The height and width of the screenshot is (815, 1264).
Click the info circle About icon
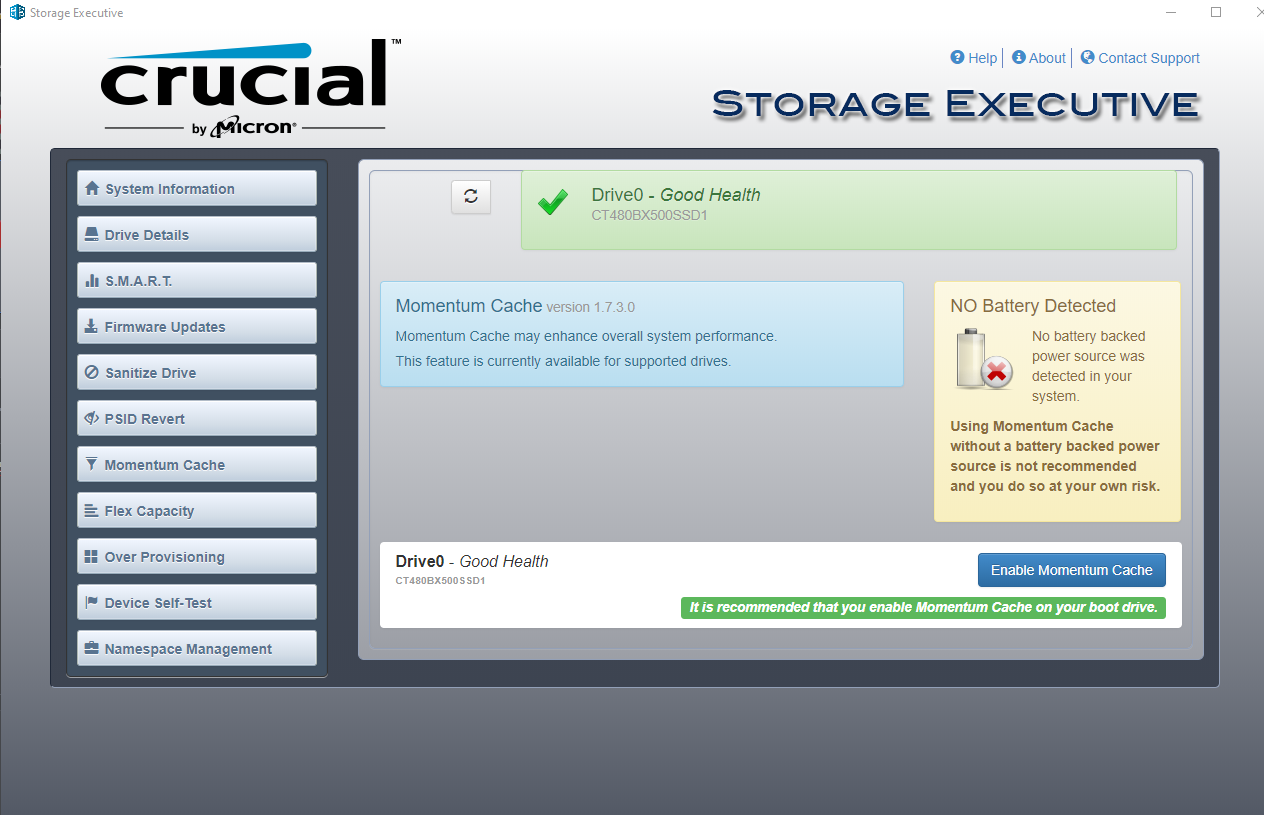click(x=1019, y=58)
